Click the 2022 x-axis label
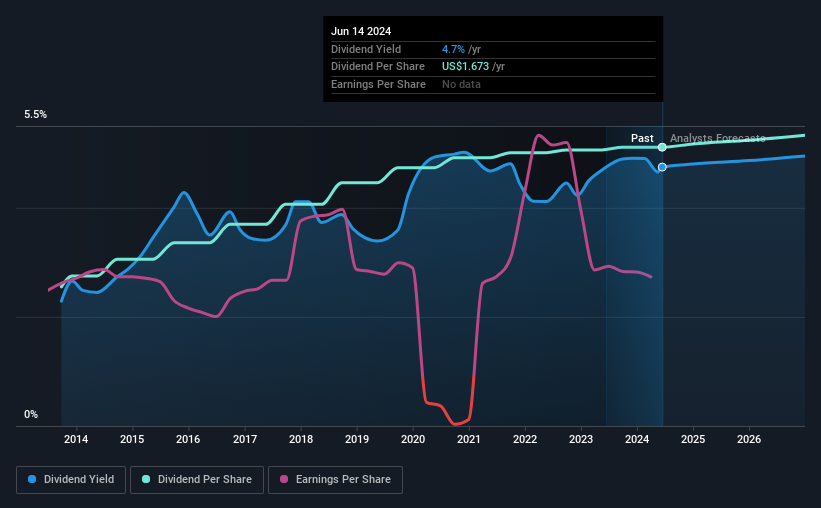This screenshot has height=508, width=821. (x=525, y=439)
